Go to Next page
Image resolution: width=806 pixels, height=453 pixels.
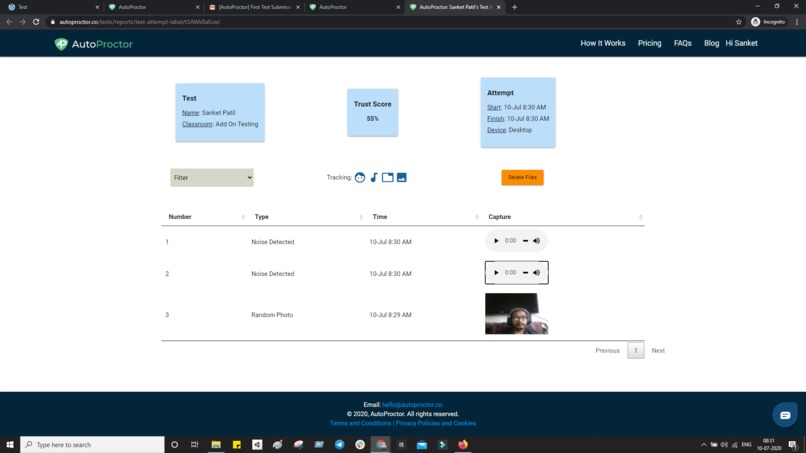click(658, 351)
